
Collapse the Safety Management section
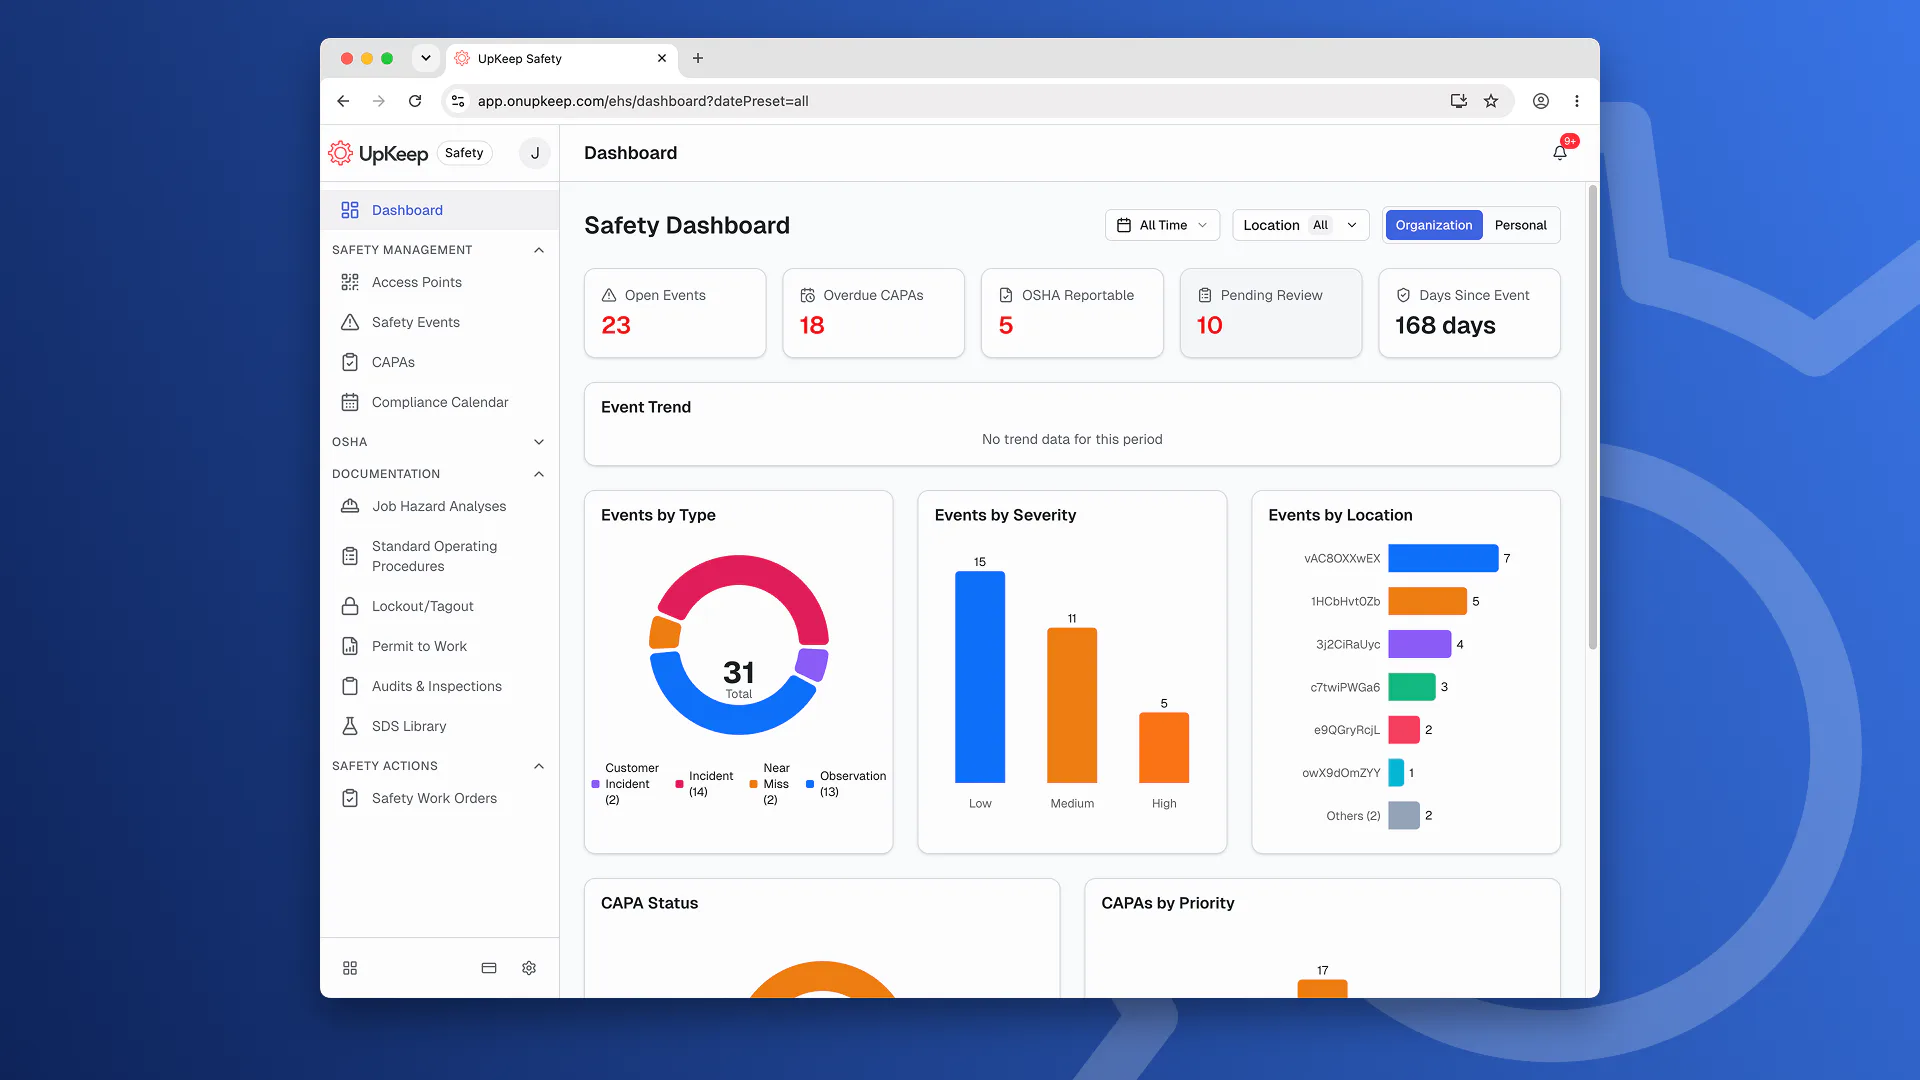click(539, 250)
